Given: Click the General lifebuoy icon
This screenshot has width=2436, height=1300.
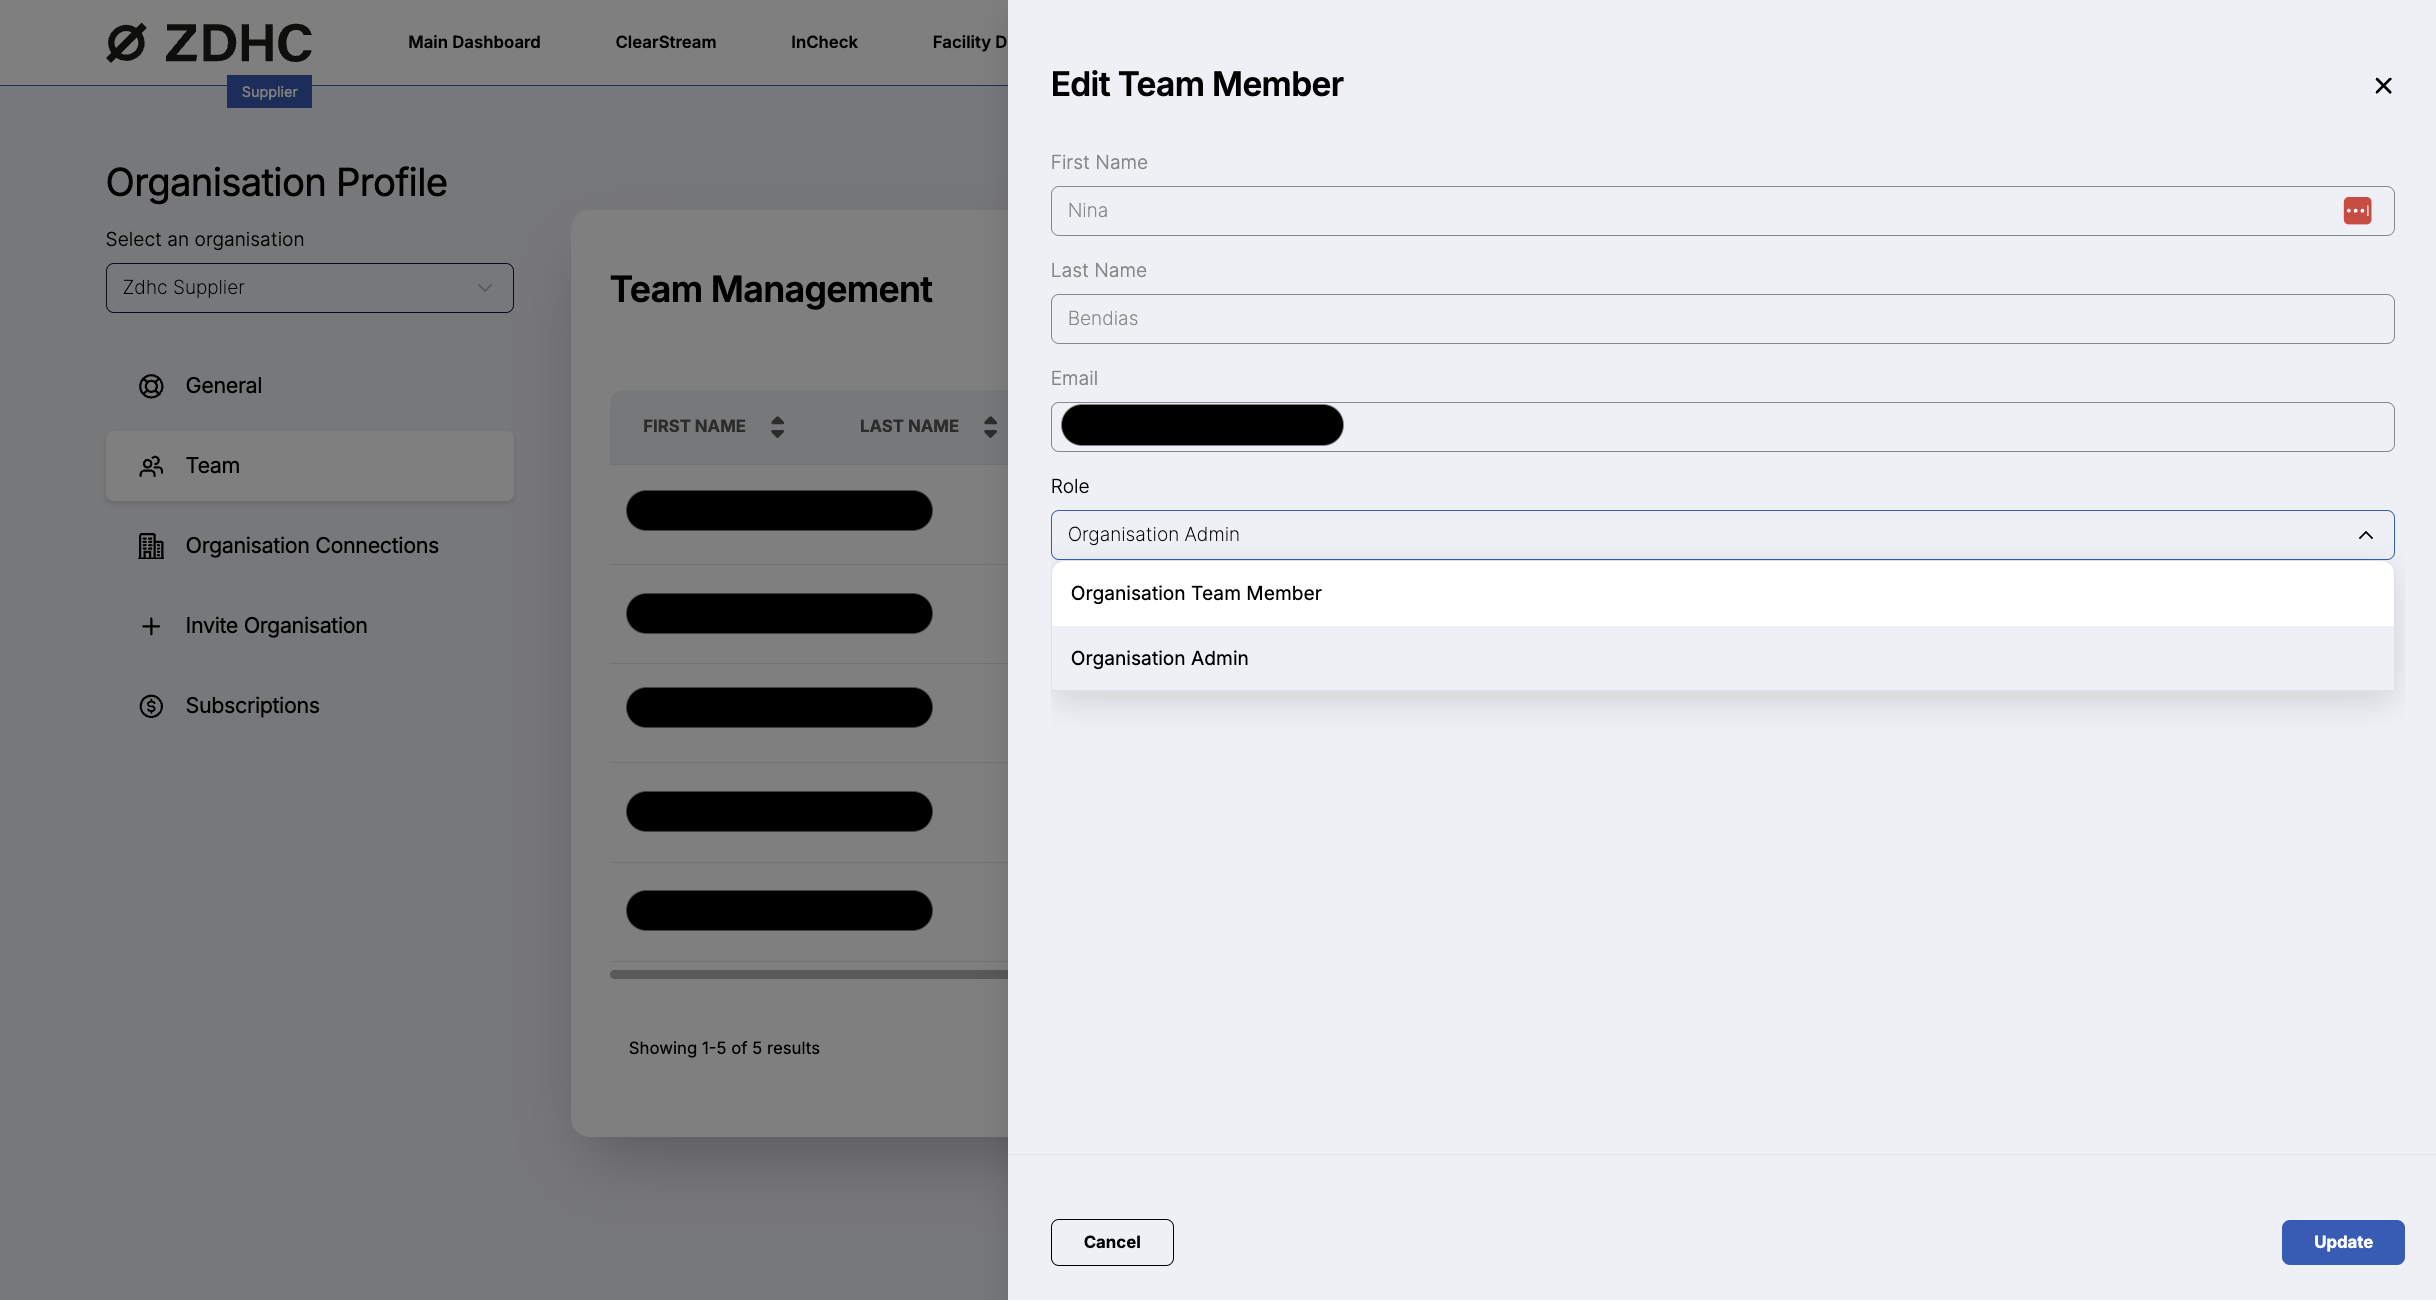Looking at the screenshot, I should click(x=151, y=386).
